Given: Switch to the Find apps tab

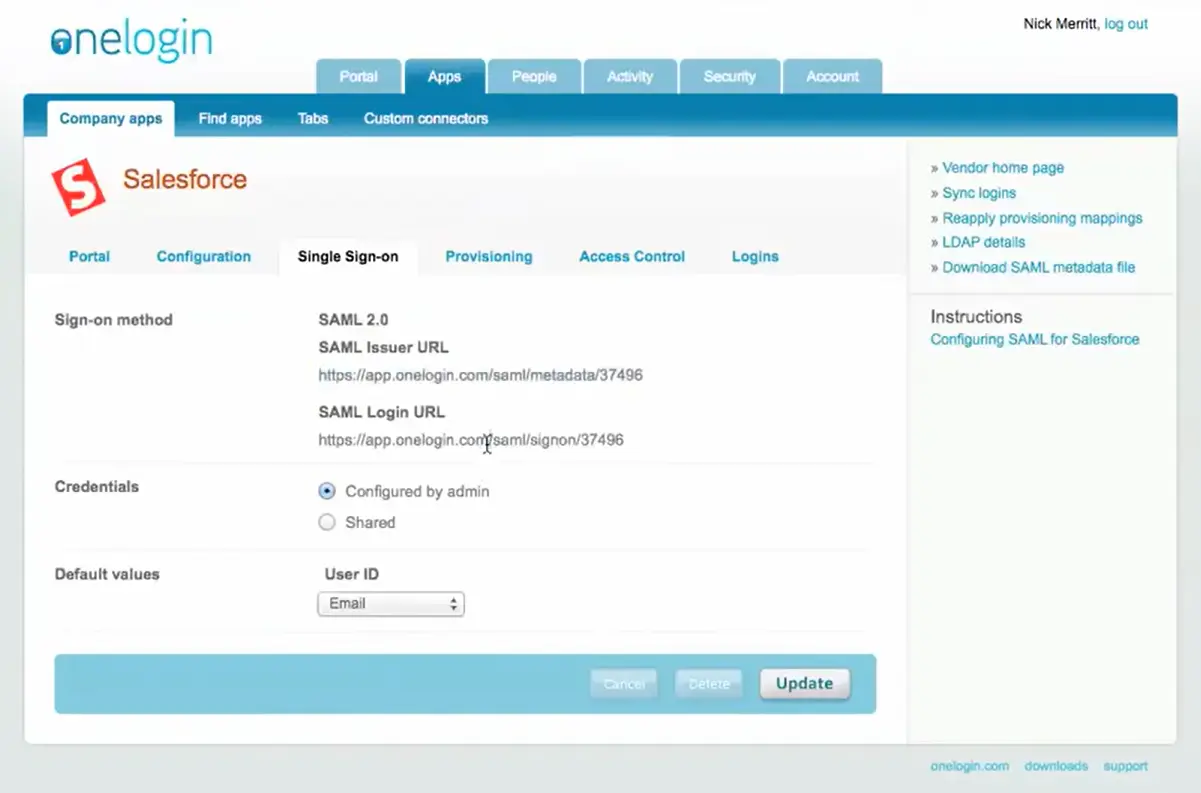Looking at the screenshot, I should point(230,118).
